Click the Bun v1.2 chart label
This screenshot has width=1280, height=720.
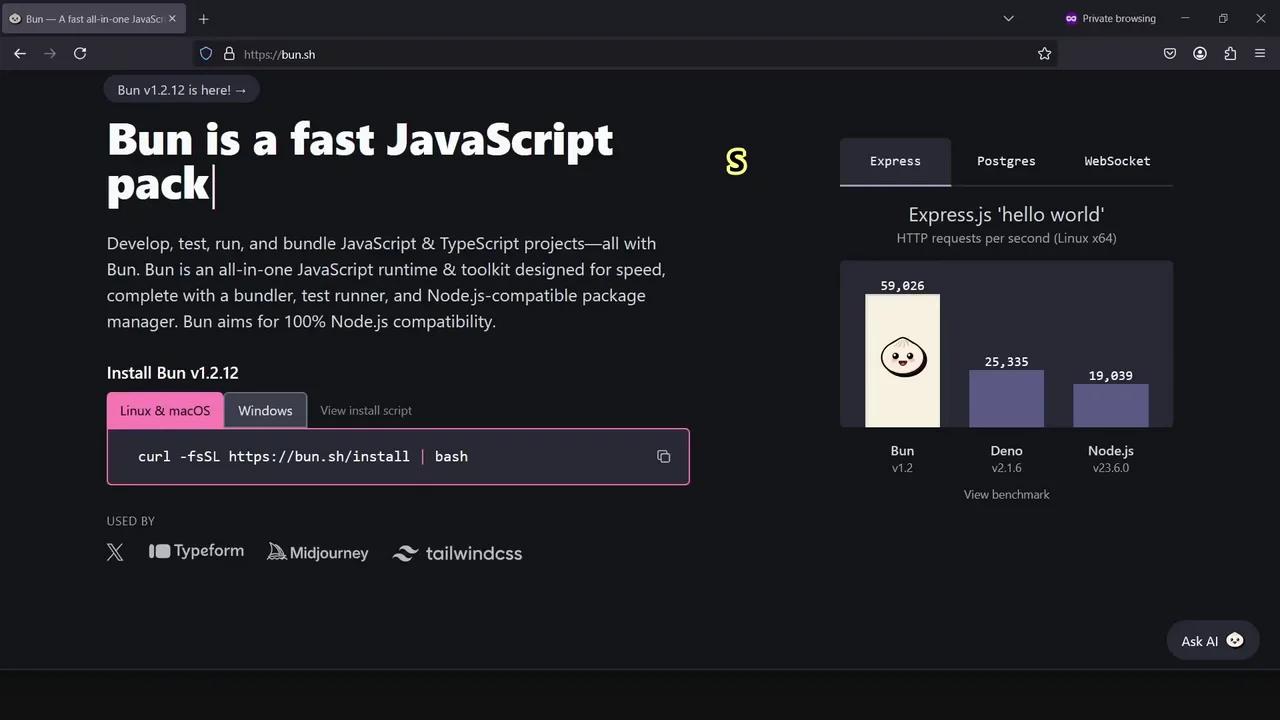902,459
